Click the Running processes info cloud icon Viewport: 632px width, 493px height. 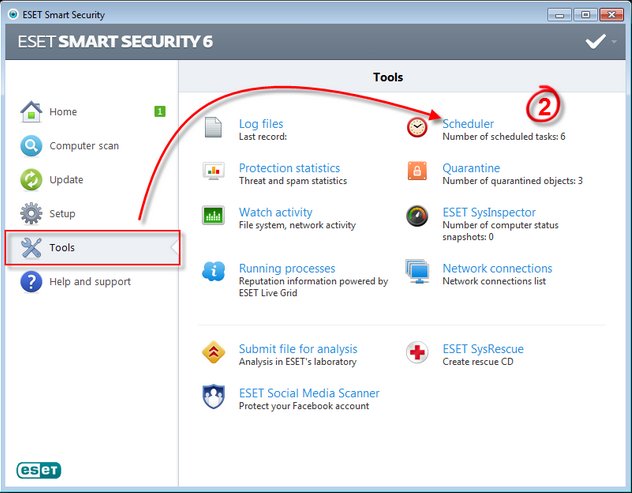pyautogui.click(x=213, y=271)
